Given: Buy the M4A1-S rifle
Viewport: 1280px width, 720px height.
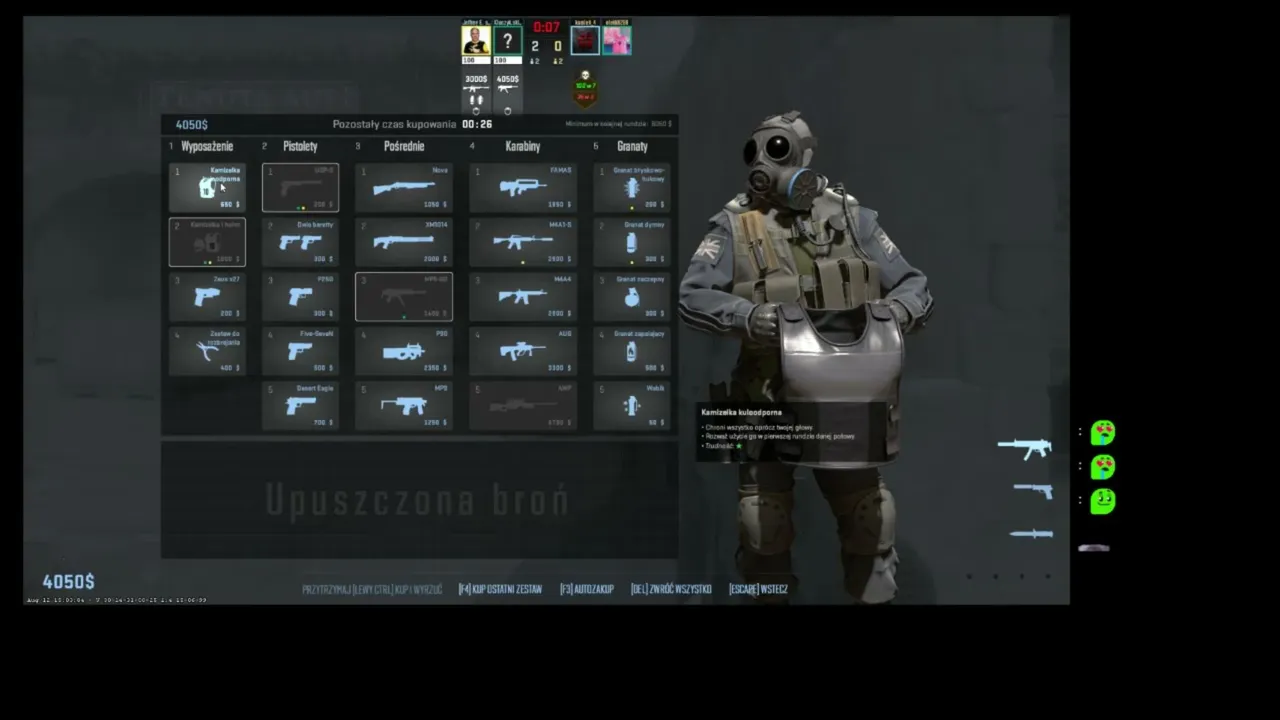Looking at the screenshot, I should [x=523, y=242].
